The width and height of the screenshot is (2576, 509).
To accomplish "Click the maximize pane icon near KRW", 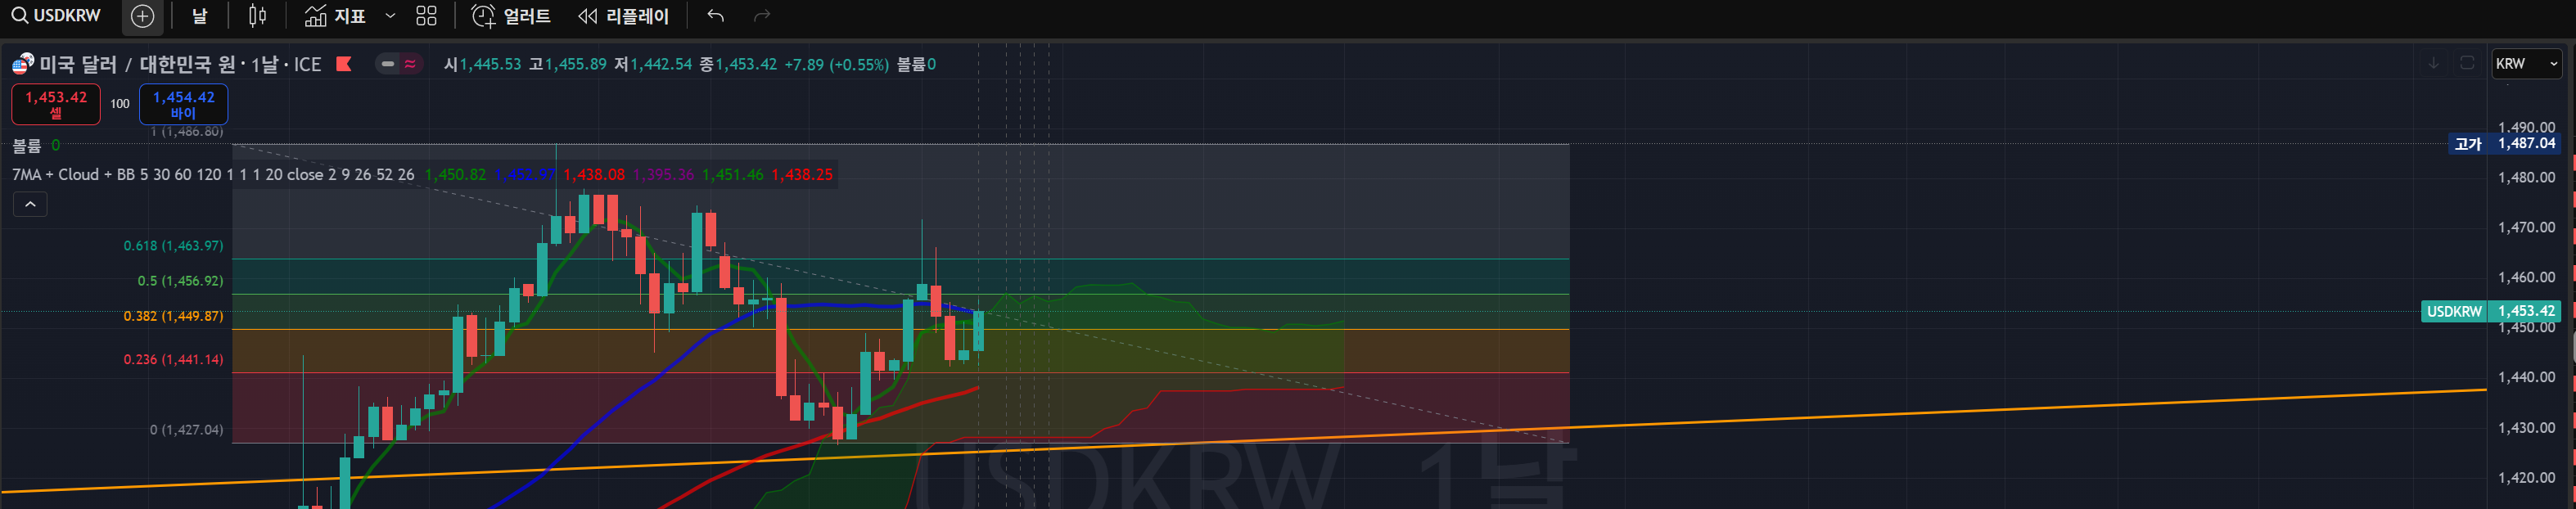I will (x=2467, y=63).
